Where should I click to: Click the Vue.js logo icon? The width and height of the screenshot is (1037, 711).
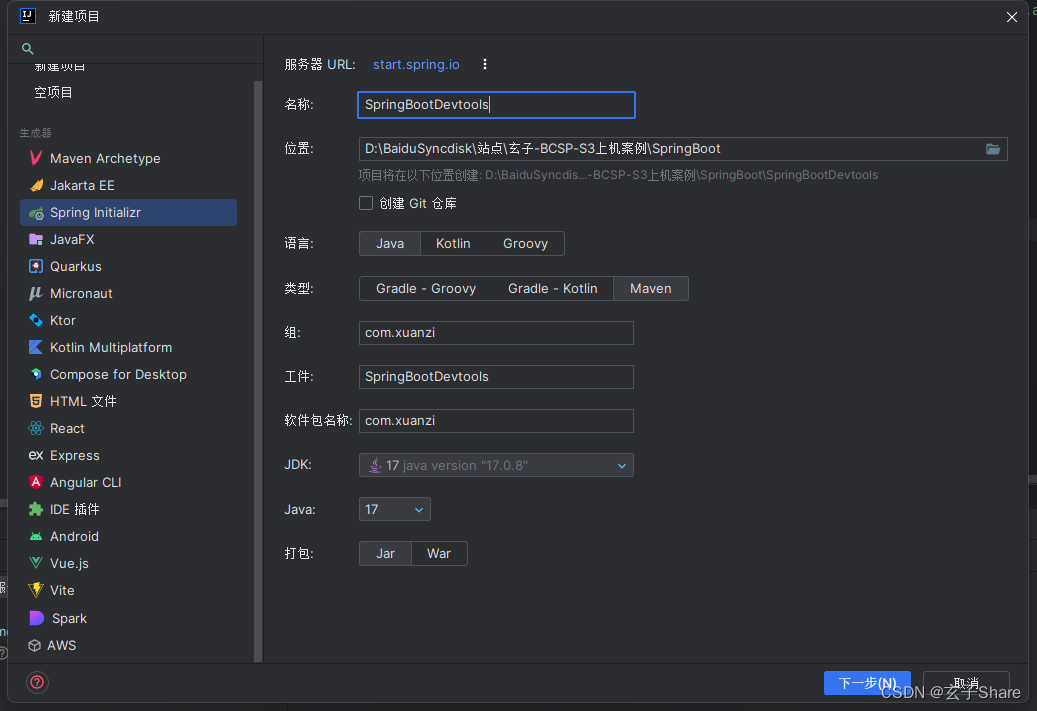point(36,563)
